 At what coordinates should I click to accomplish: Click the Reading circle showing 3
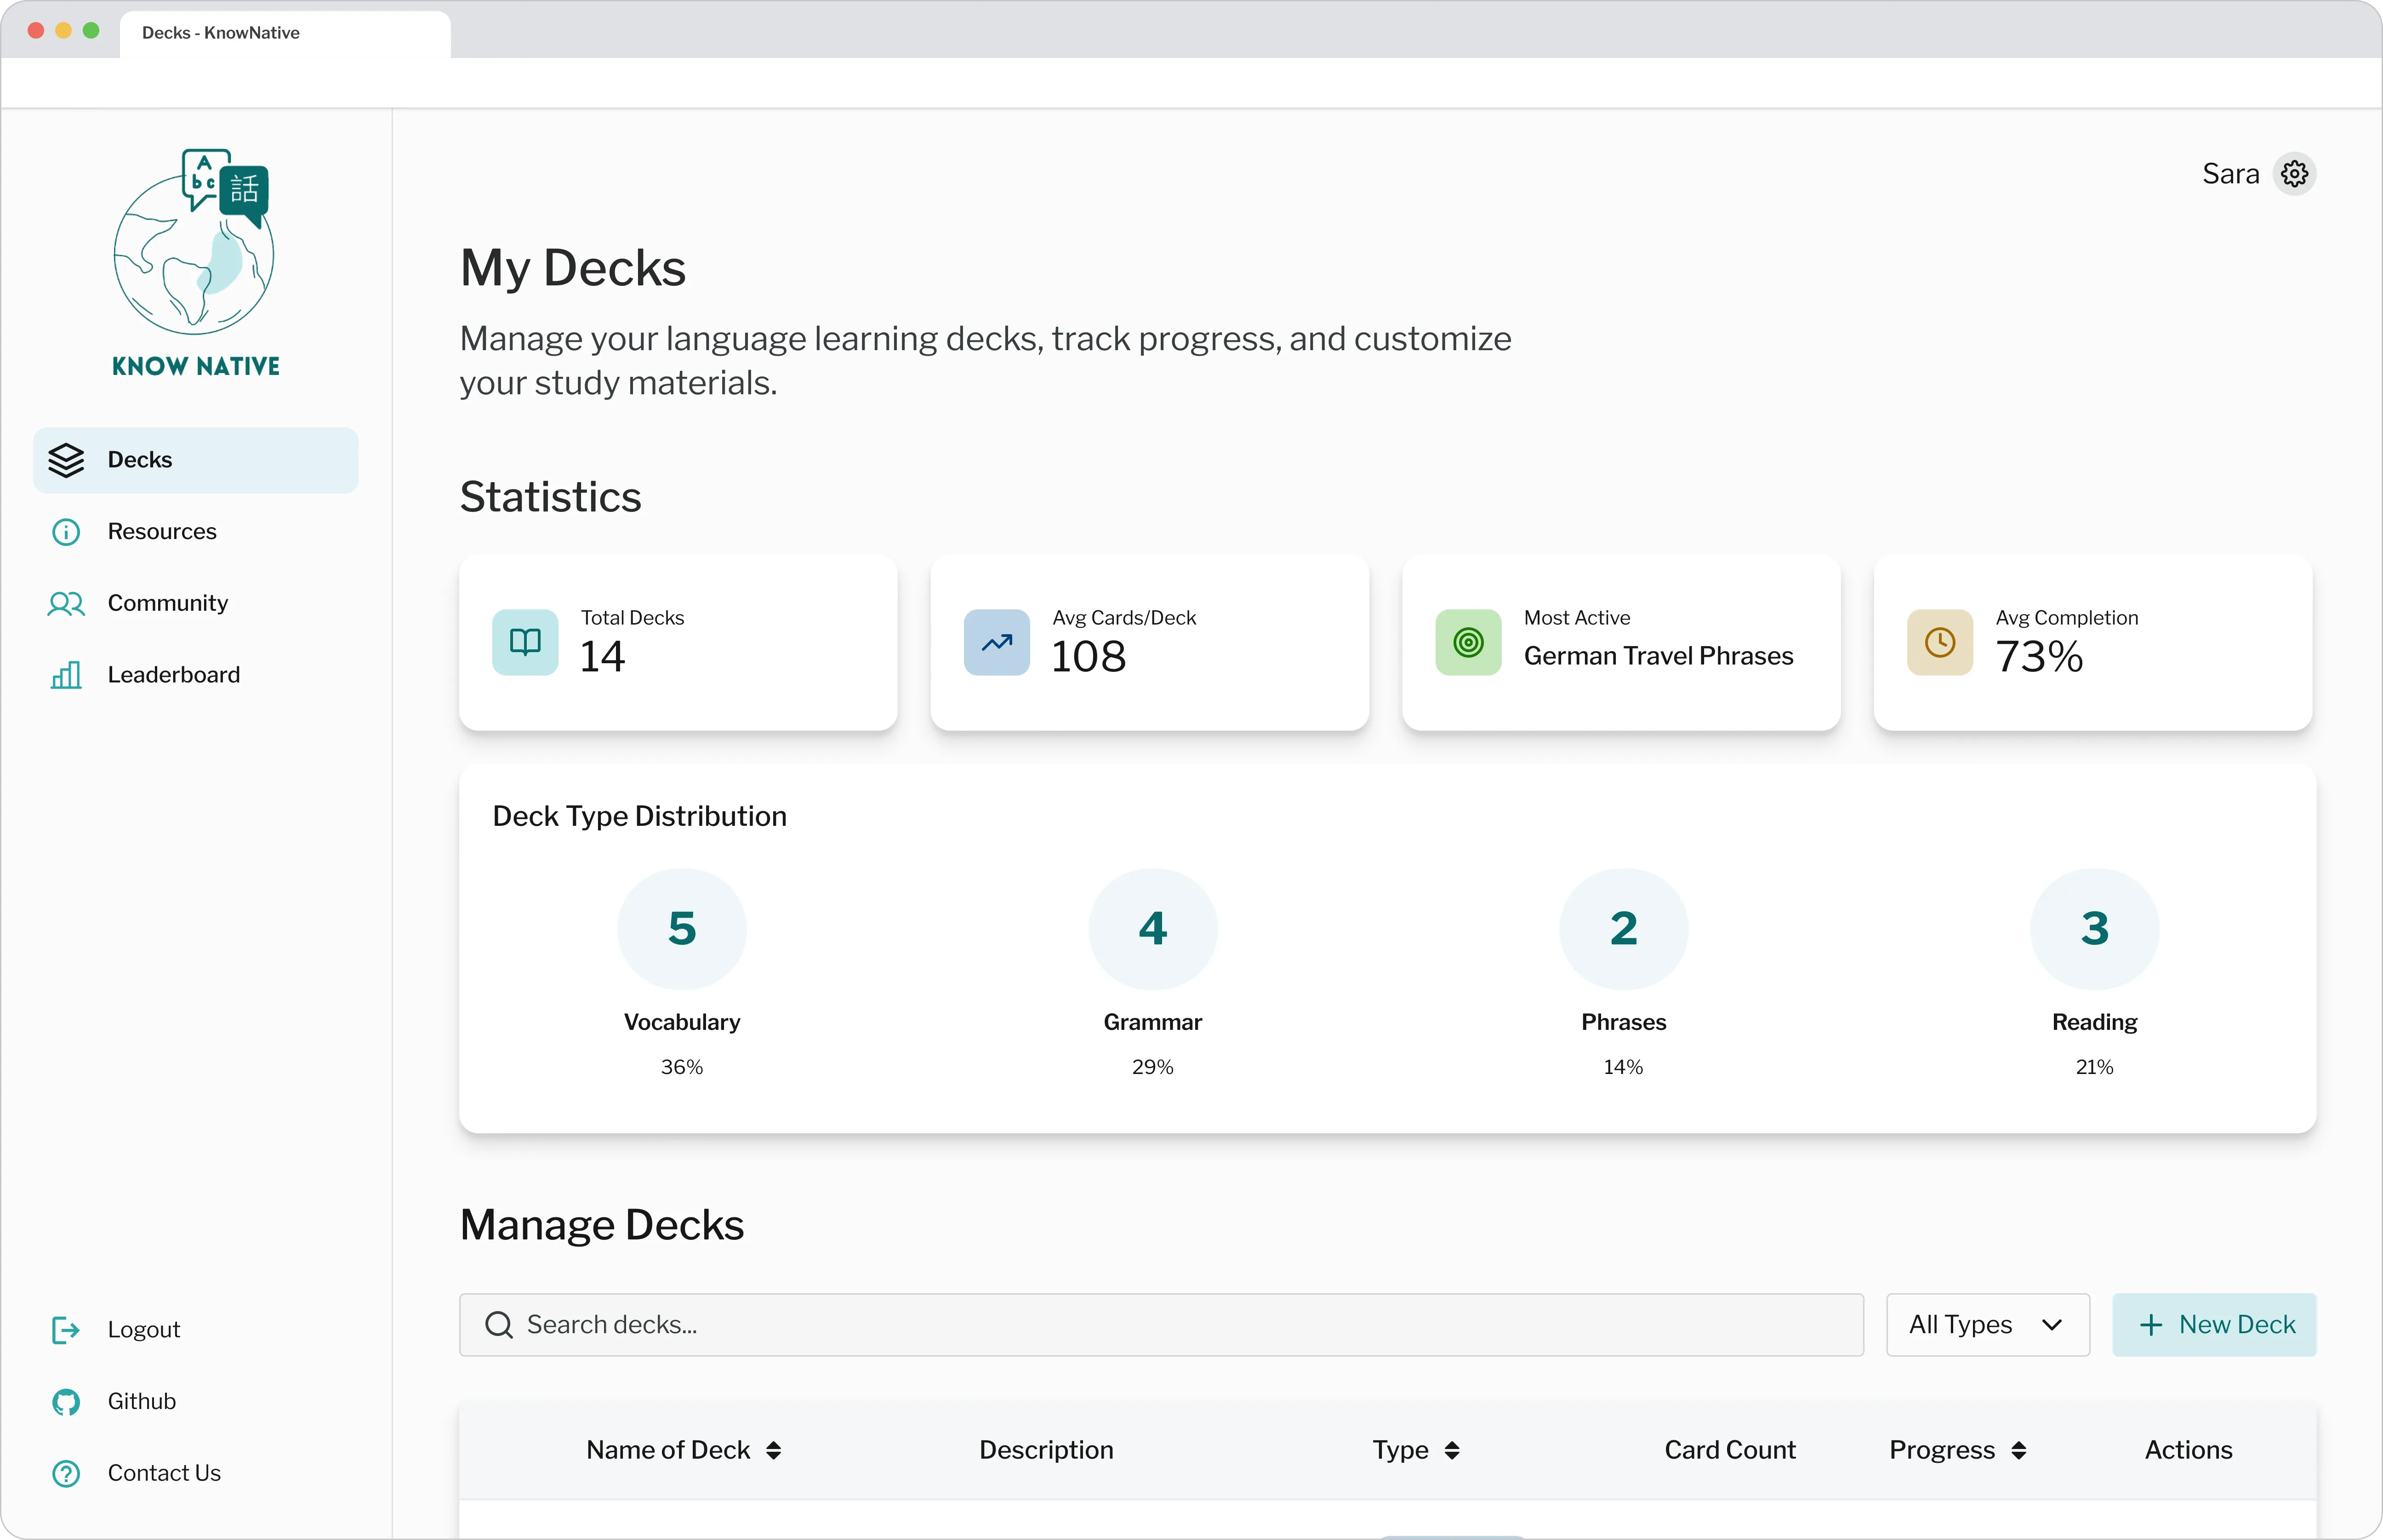[x=2094, y=929]
